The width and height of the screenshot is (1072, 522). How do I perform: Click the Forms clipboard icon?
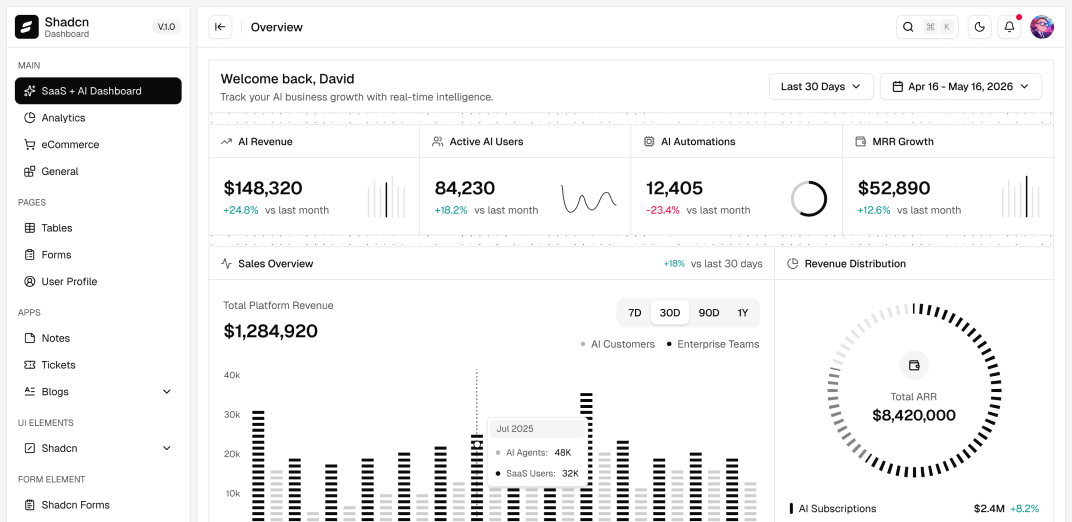tap(29, 255)
